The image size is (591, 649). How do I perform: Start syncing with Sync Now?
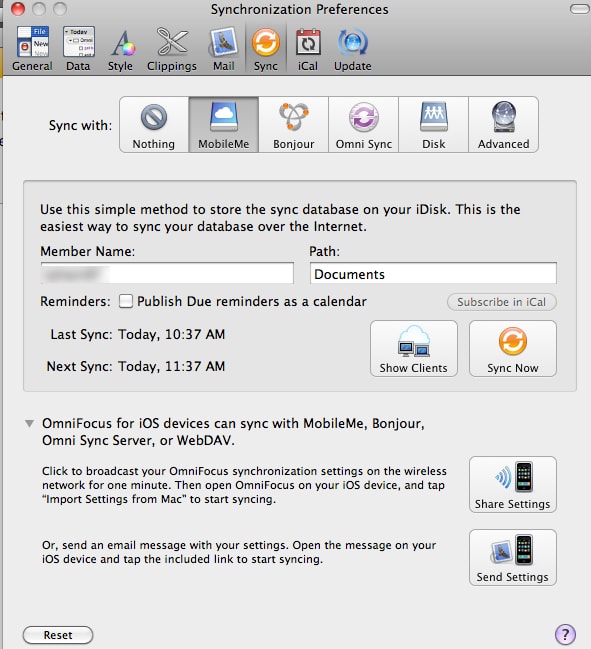tap(513, 349)
